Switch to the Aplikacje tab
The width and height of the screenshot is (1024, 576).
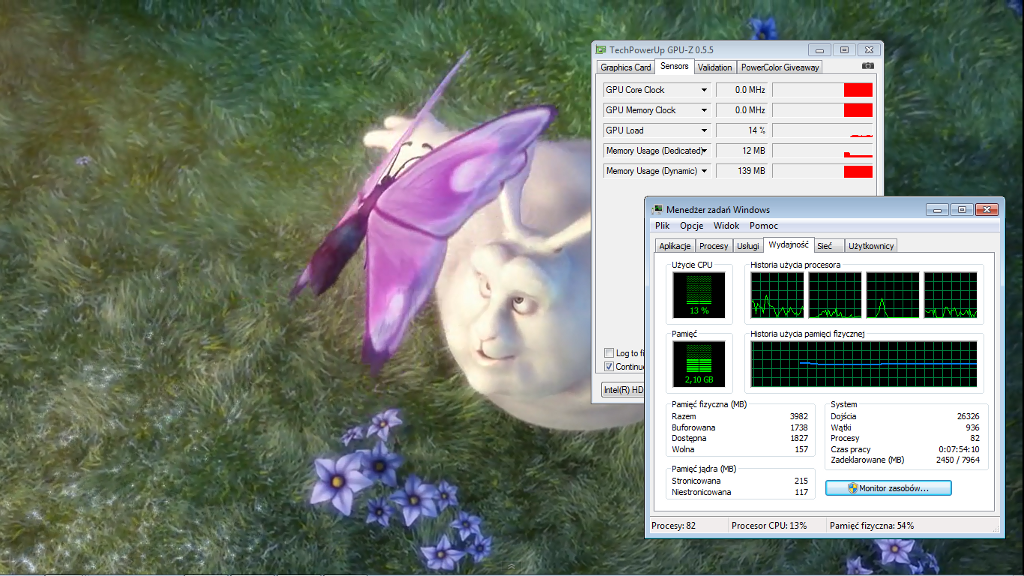675,246
